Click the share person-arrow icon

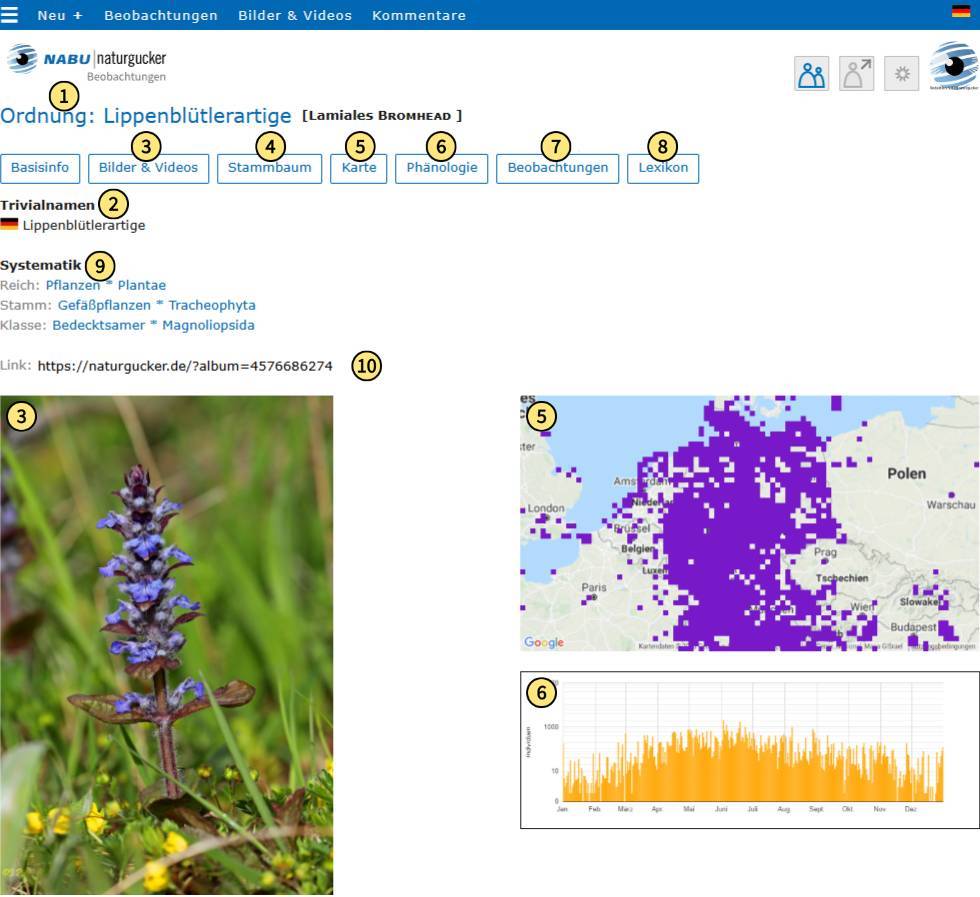coord(856,74)
